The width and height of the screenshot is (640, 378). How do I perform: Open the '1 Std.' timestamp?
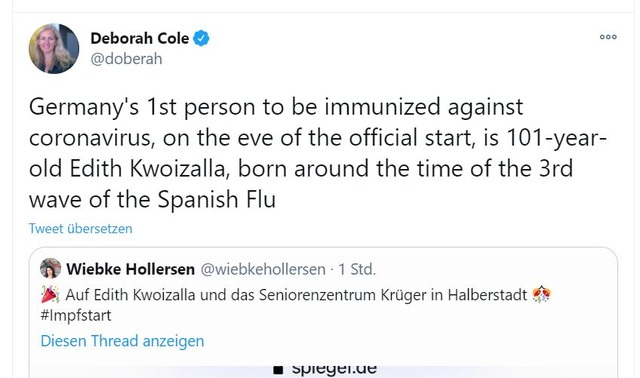click(x=357, y=269)
